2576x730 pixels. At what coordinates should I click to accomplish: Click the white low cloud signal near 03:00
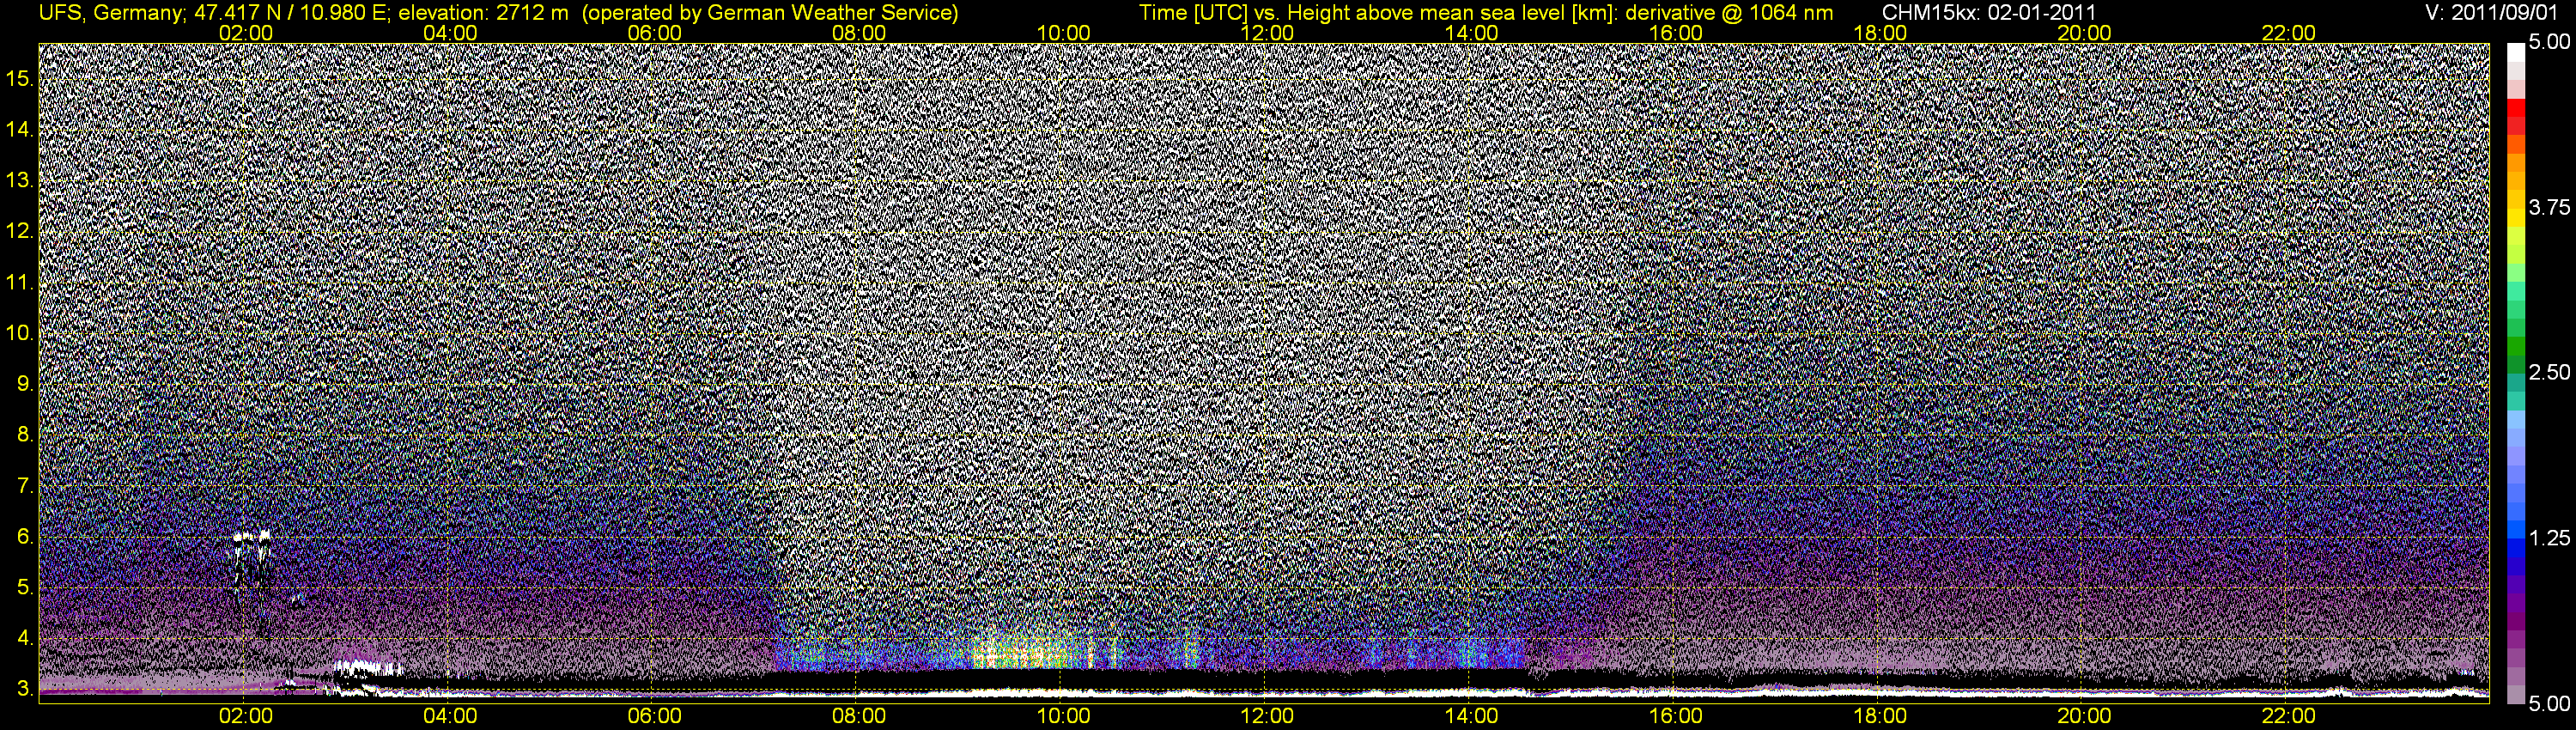point(367,667)
